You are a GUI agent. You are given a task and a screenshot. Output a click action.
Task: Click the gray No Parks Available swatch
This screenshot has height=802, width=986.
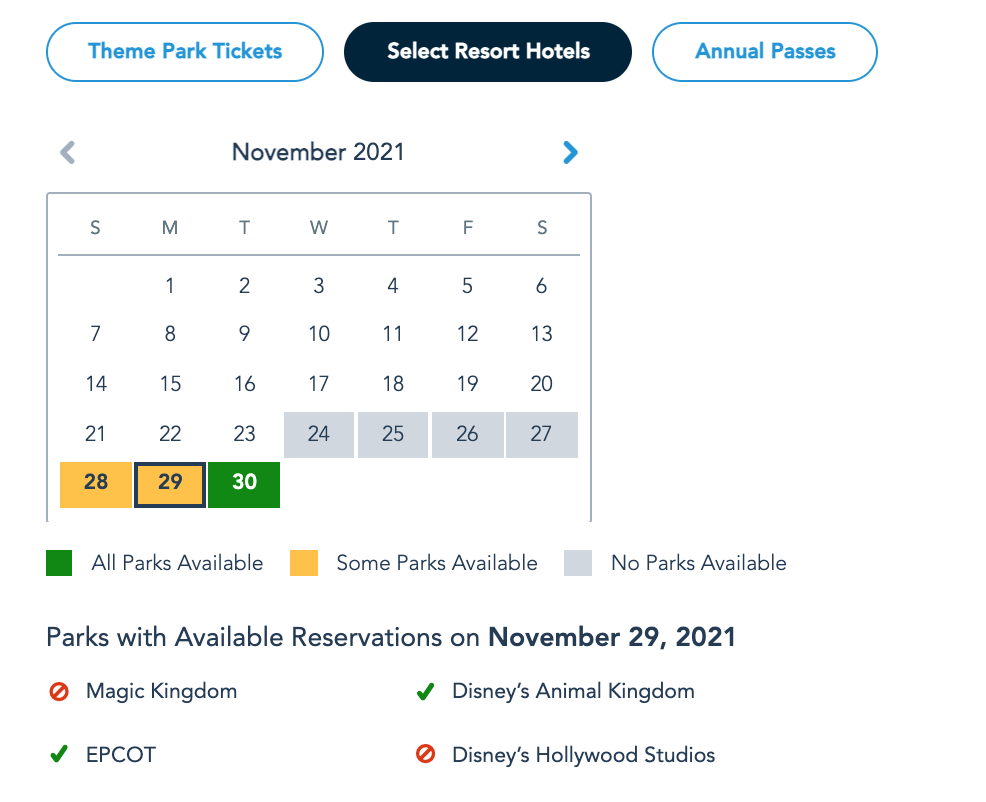(578, 563)
